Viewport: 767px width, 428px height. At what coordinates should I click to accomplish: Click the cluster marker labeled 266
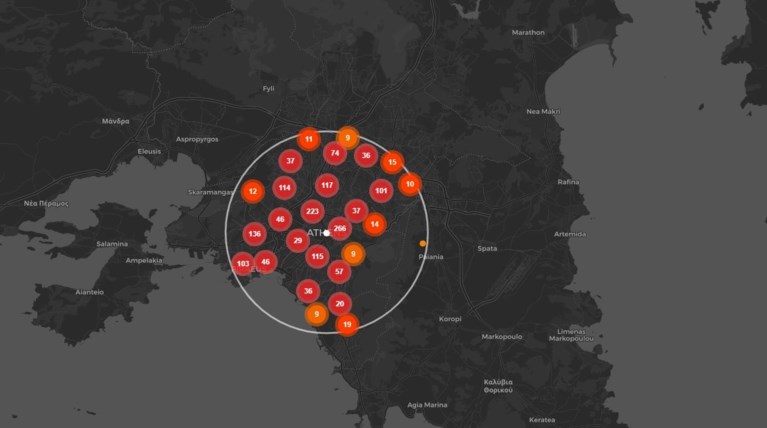pyautogui.click(x=340, y=228)
